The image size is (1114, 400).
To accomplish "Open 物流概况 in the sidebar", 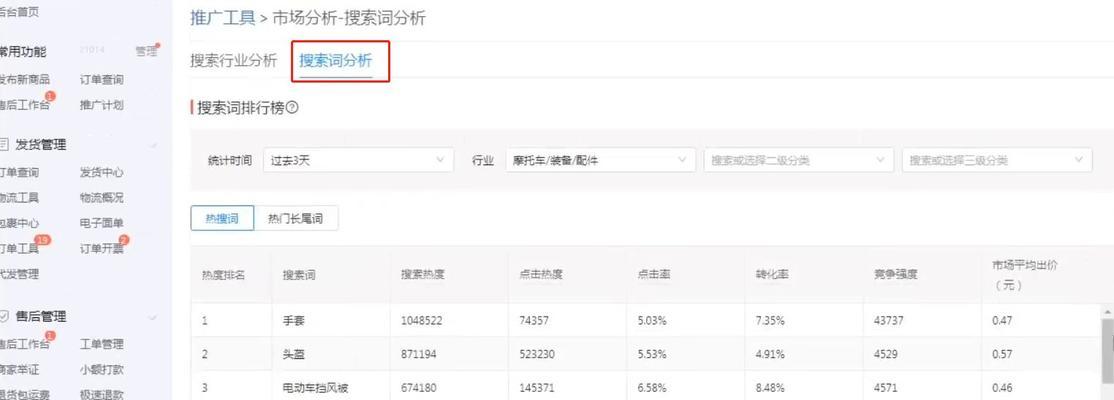I will (102, 198).
